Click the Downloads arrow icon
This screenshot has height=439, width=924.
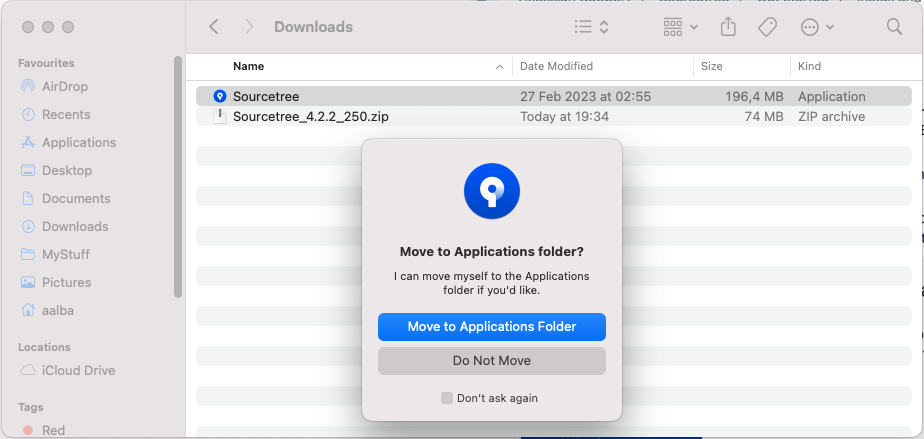(28, 226)
